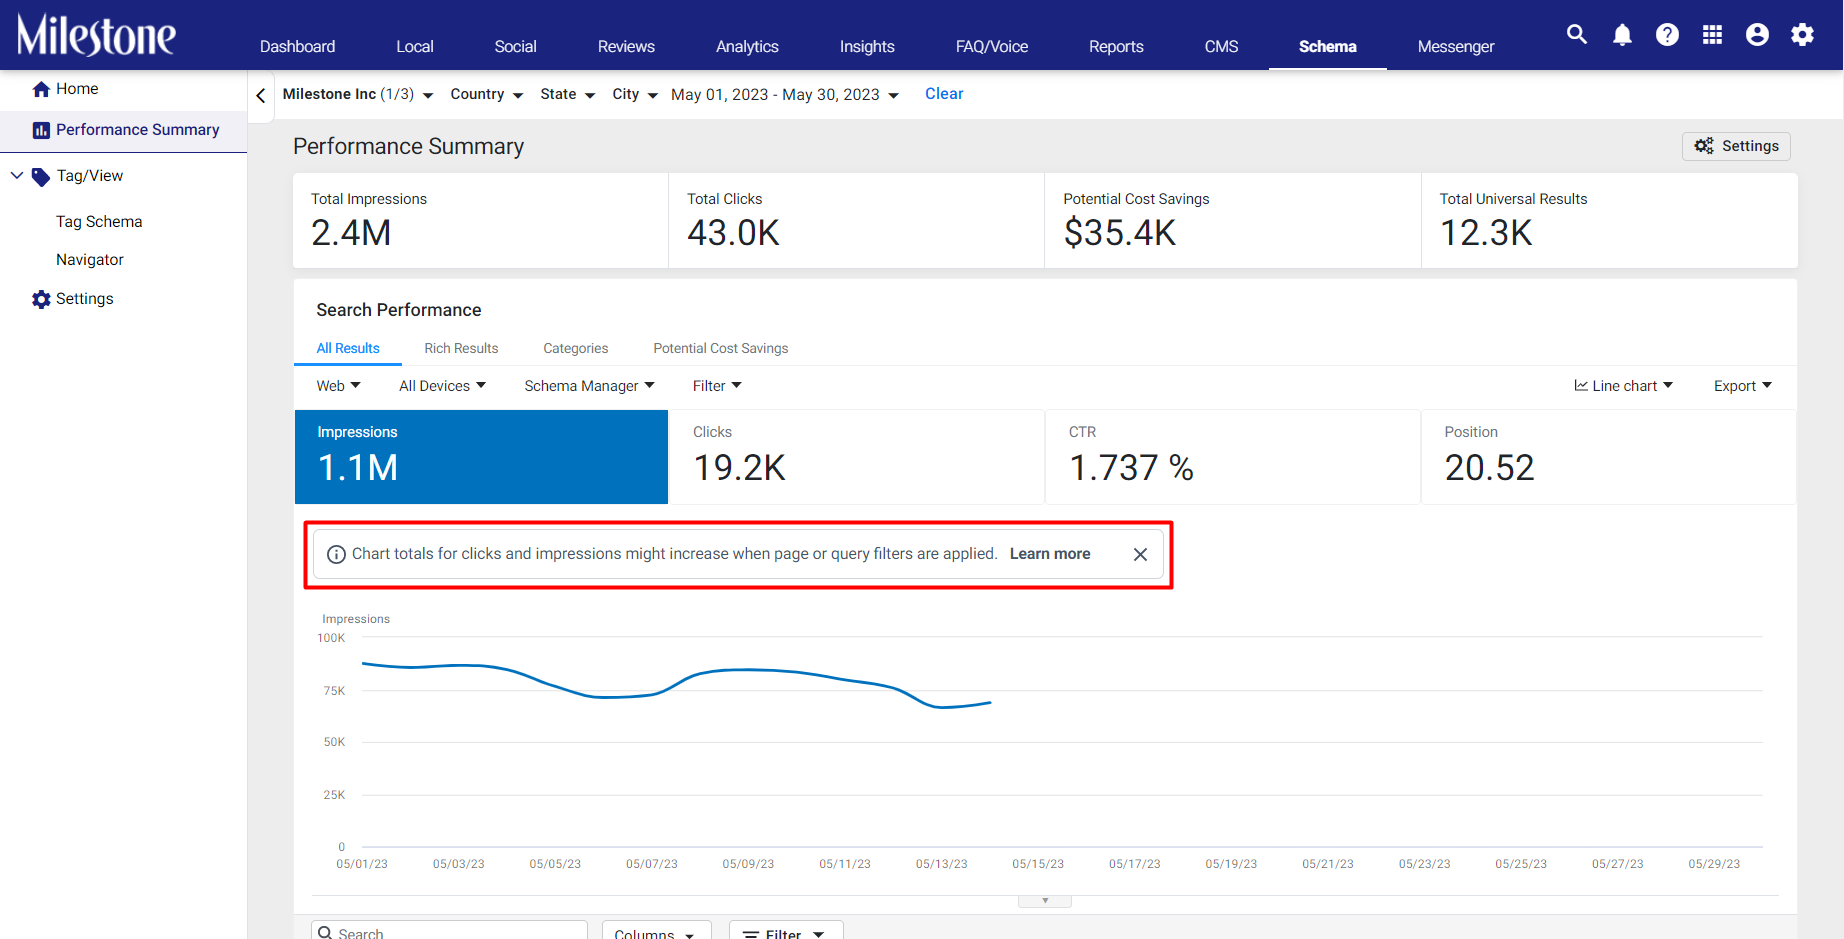Collapse the sidebar with the left chevron
The height and width of the screenshot is (939, 1844).
click(261, 96)
